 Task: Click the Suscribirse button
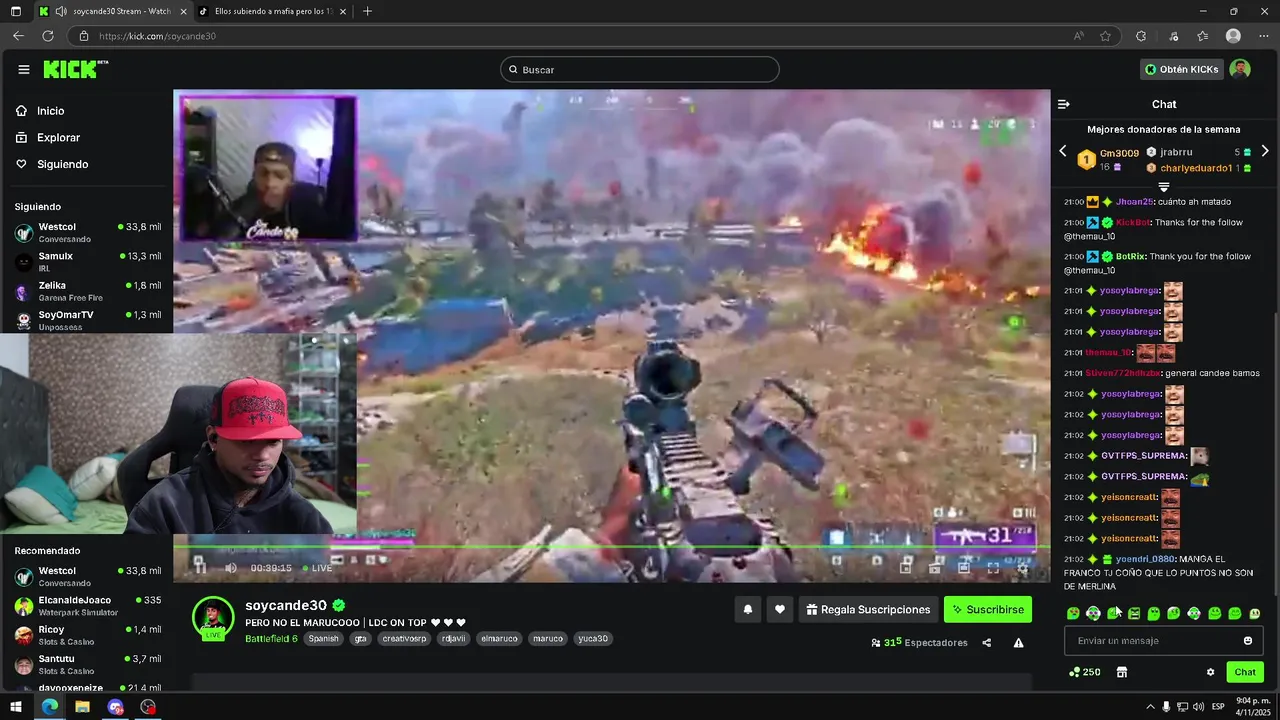pos(988,609)
